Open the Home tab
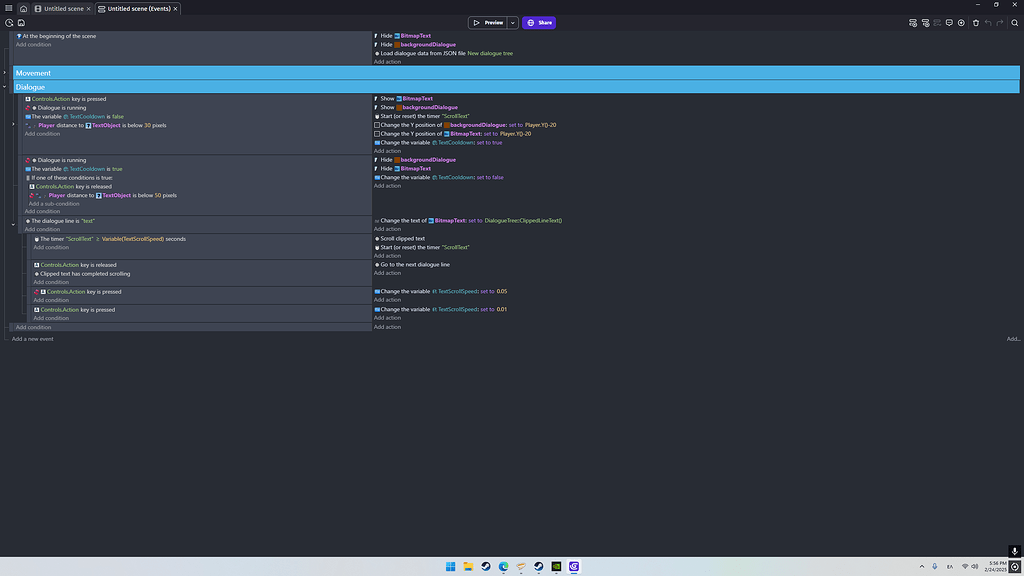 [24, 8]
